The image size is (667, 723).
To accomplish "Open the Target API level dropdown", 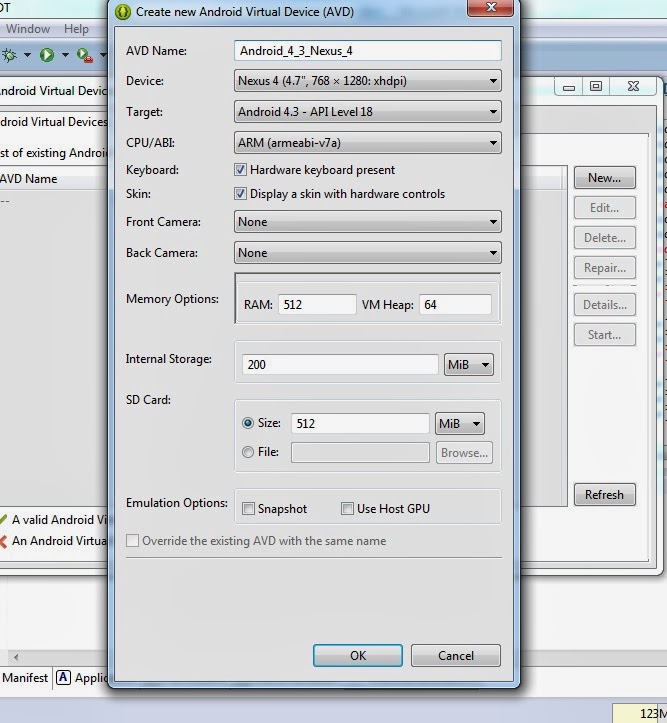I will [368, 112].
